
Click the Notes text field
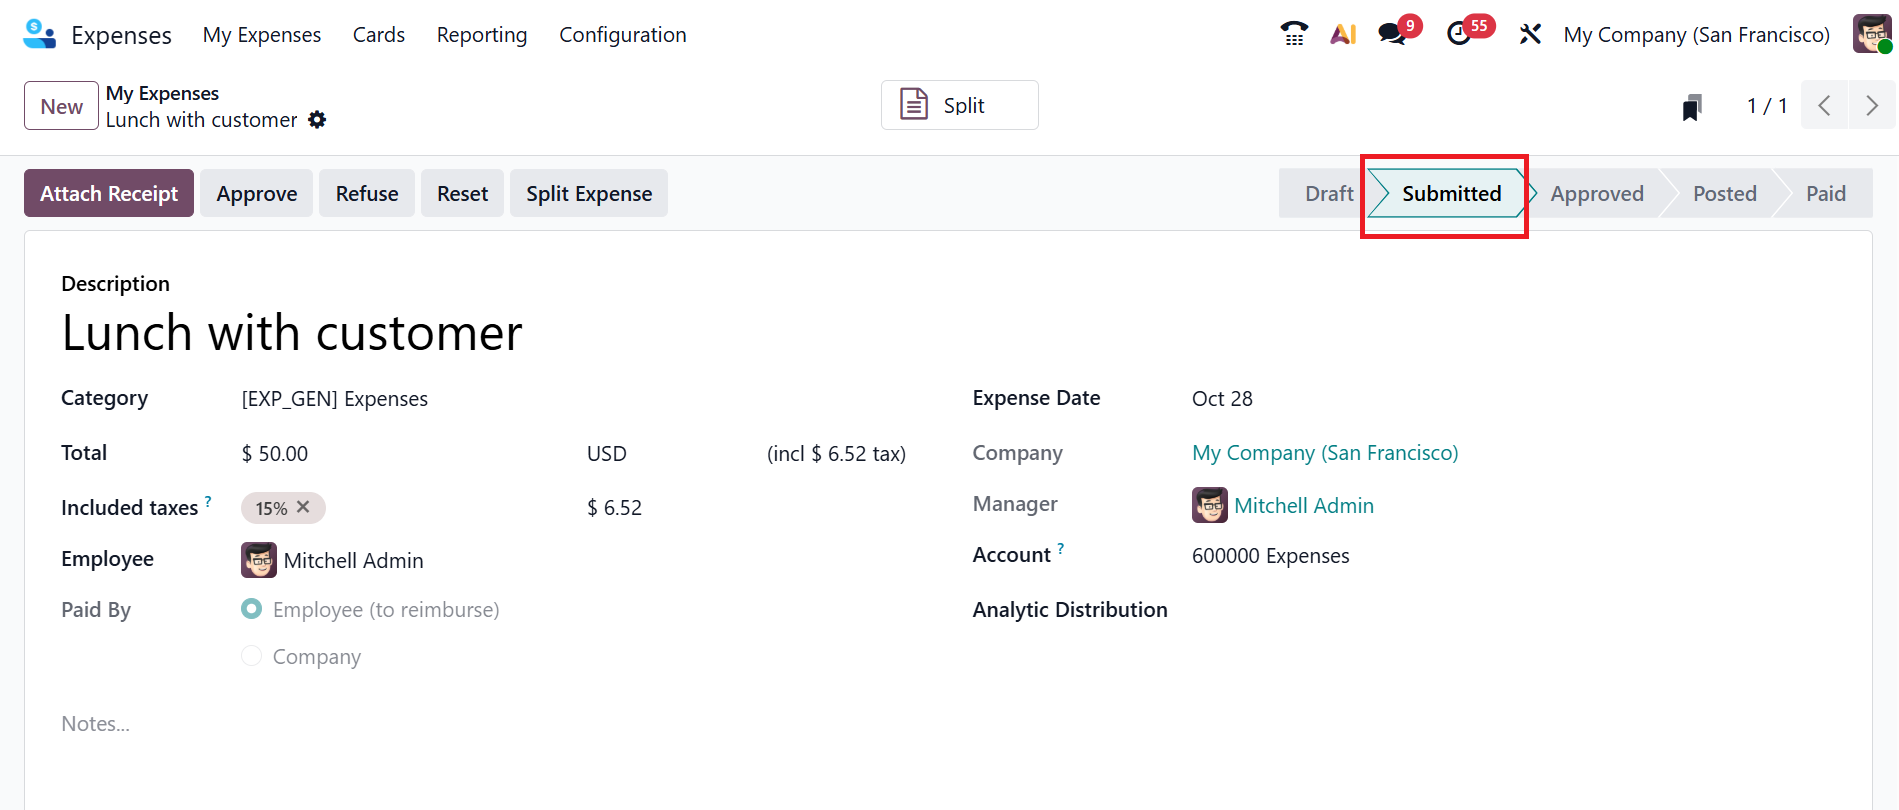400,724
